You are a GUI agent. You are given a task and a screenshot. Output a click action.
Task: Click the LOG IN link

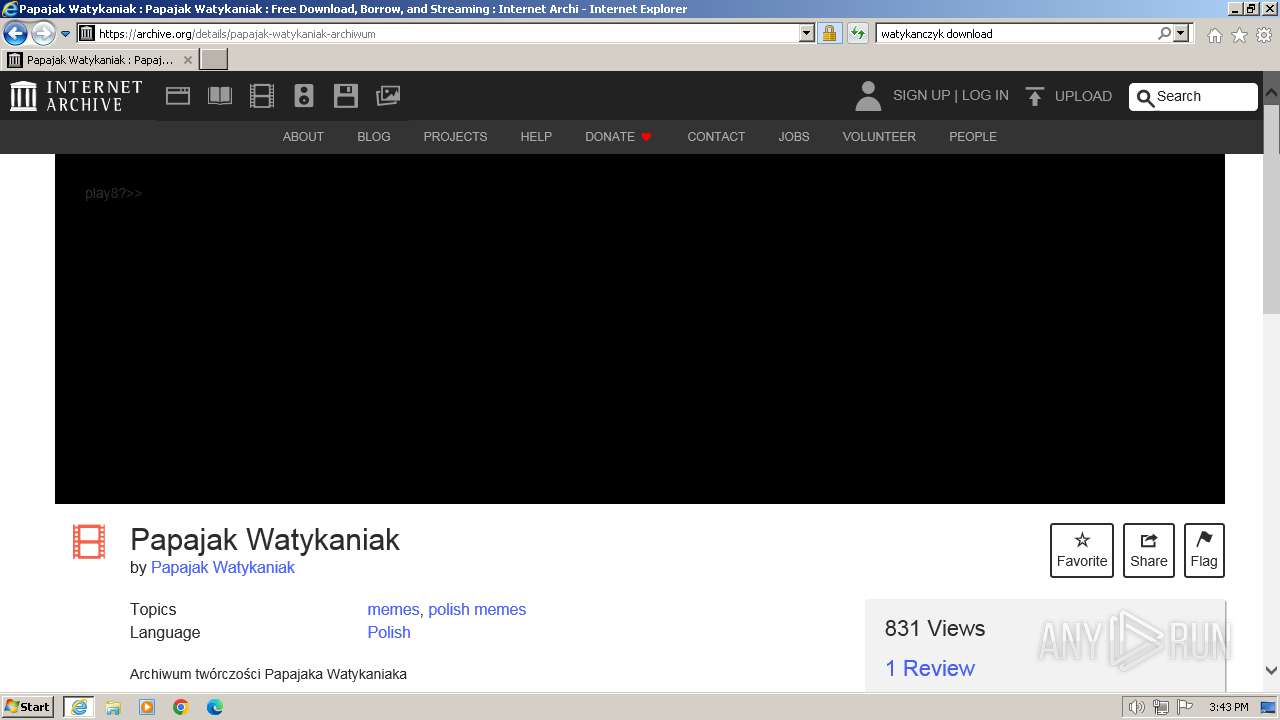pos(985,95)
